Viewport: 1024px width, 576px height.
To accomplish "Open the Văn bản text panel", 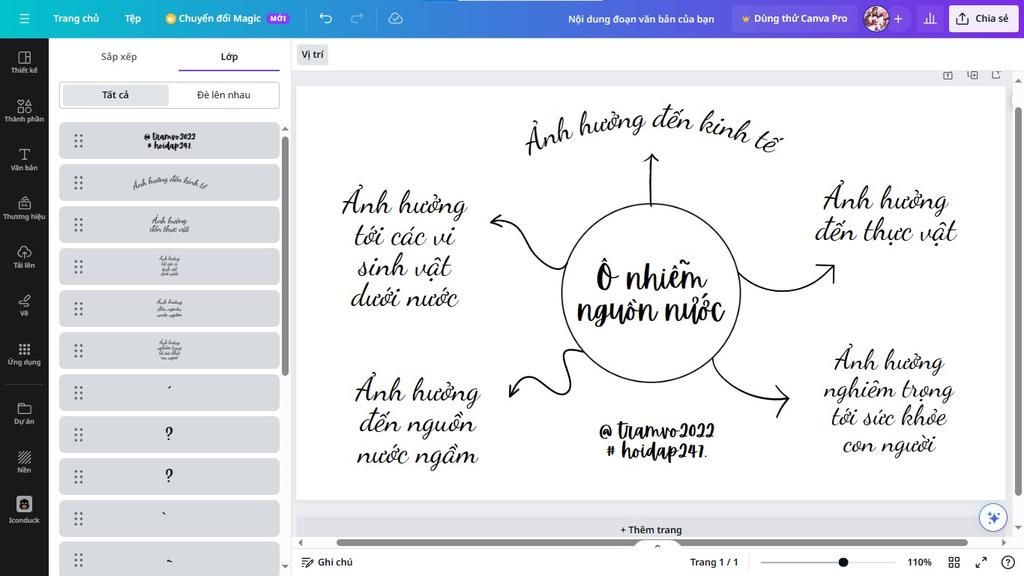I will [24, 159].
